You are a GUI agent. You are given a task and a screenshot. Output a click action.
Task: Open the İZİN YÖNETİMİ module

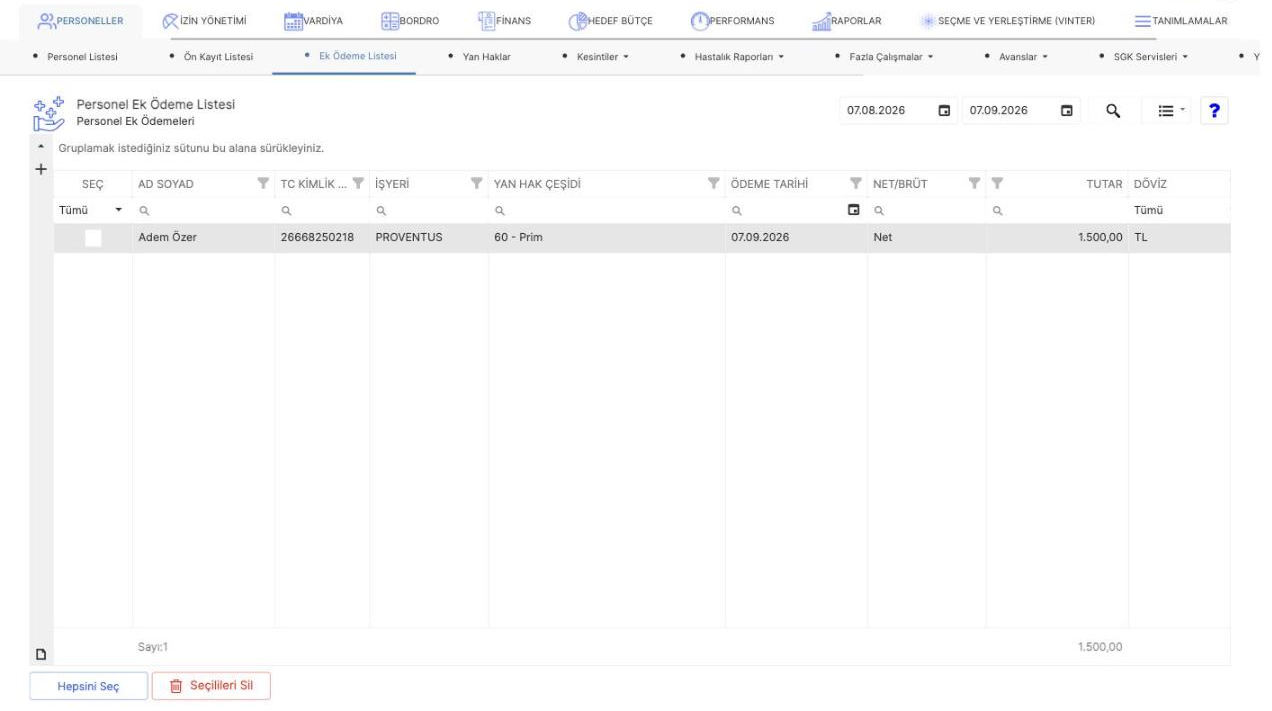tap(205, 21)
